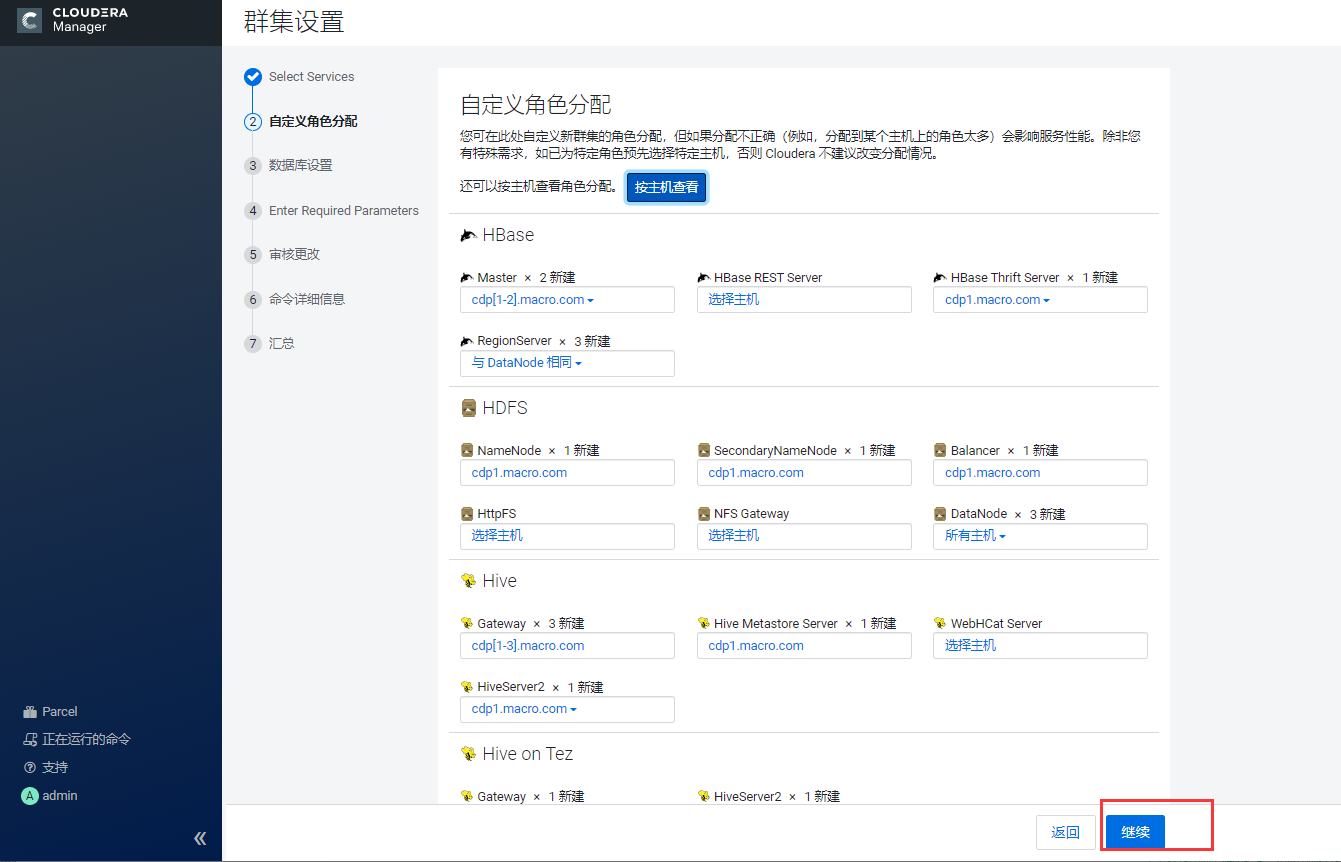The width and height of the screenshot is (1341, 862).
Task: Select step 5 审核更改
Action: [294, 255]
